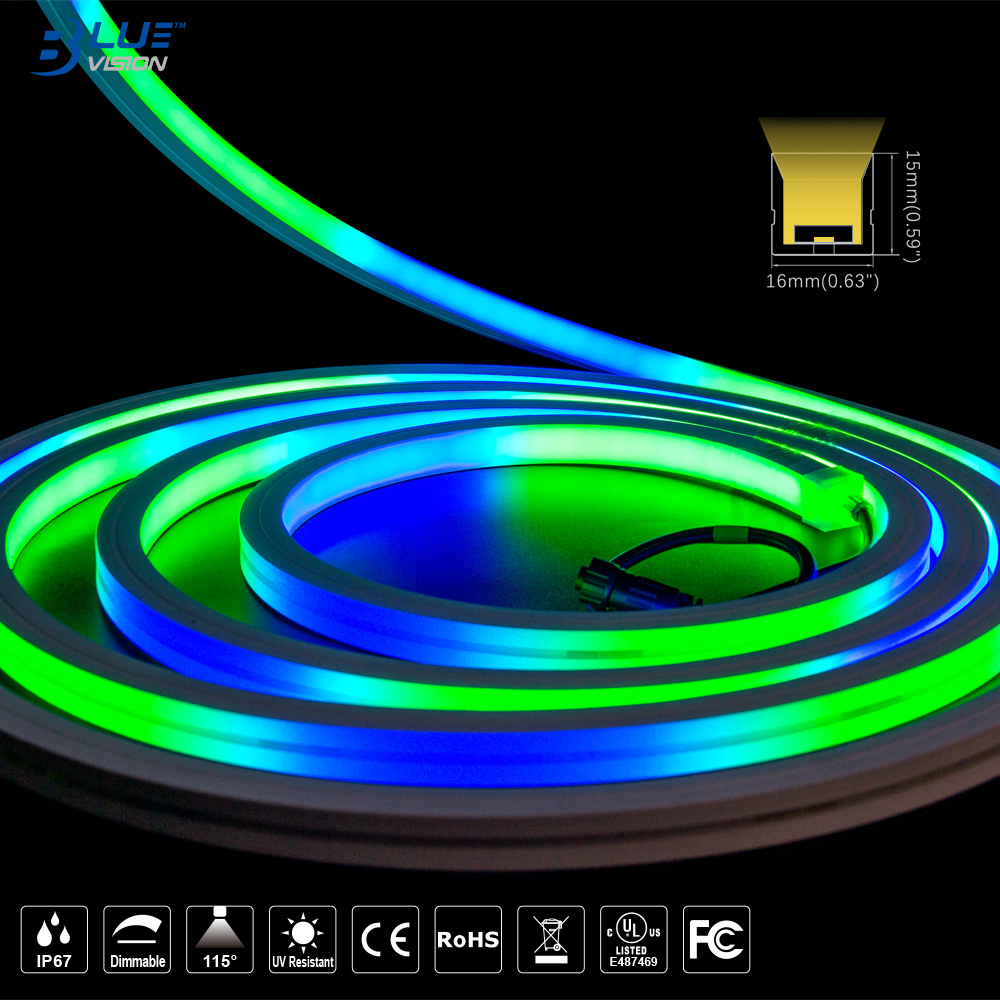Viewport: 1000px width, 1000px height.
Task: Click the UL Listed E487469 badge
Action: [633, 940]
